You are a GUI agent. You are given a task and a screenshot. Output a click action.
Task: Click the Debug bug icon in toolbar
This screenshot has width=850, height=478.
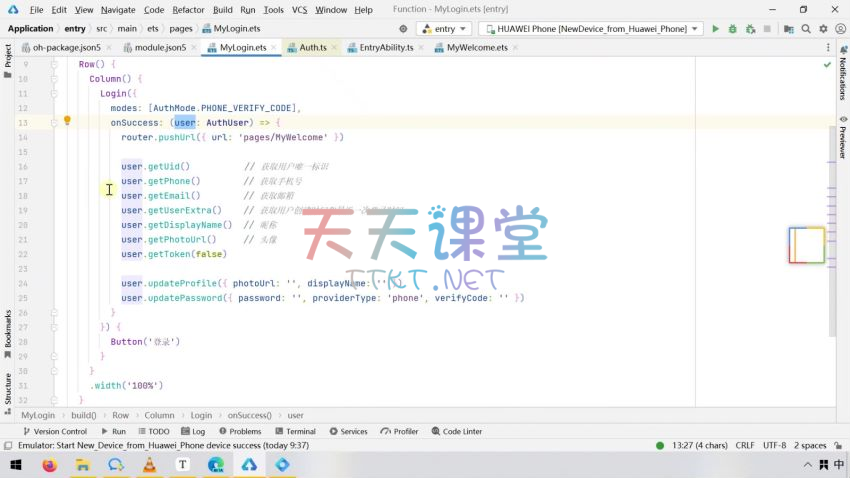733,29
